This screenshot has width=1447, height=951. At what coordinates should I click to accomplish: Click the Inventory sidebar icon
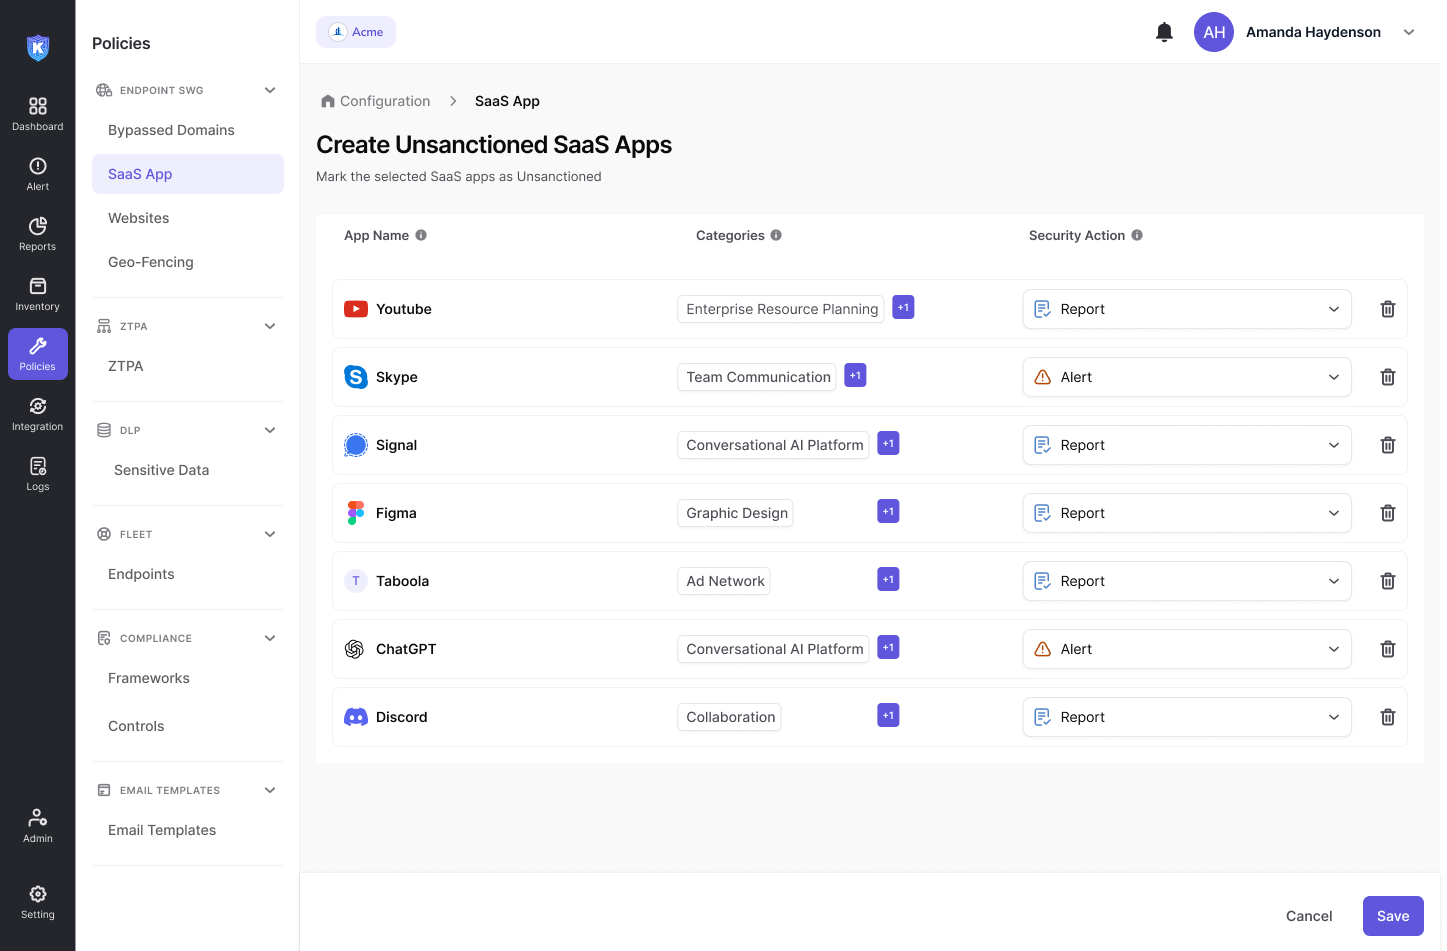pyautogui.click(x=38, y=294)
